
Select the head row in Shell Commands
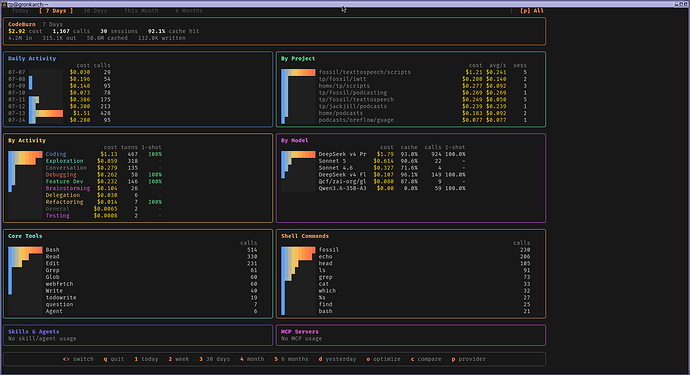coord(406,264)
